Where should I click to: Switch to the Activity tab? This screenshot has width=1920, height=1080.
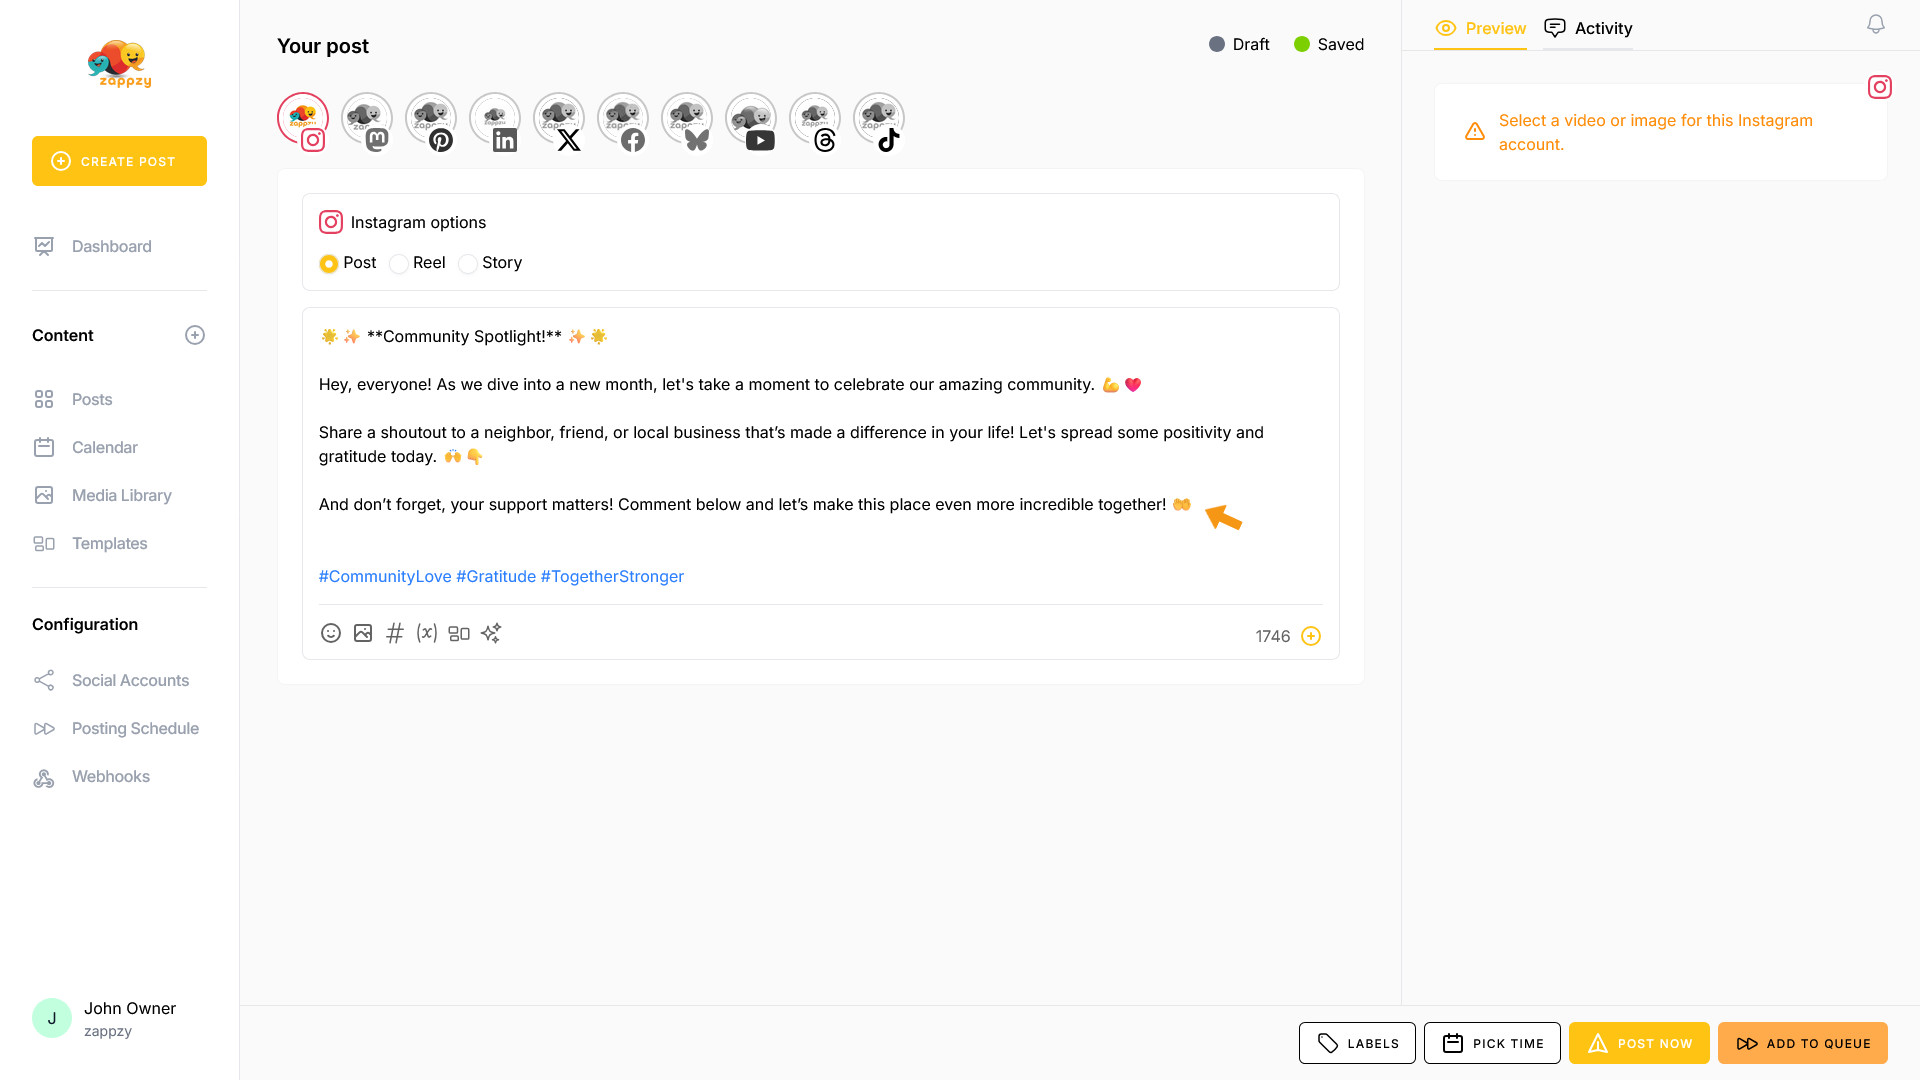(1589, 28)
